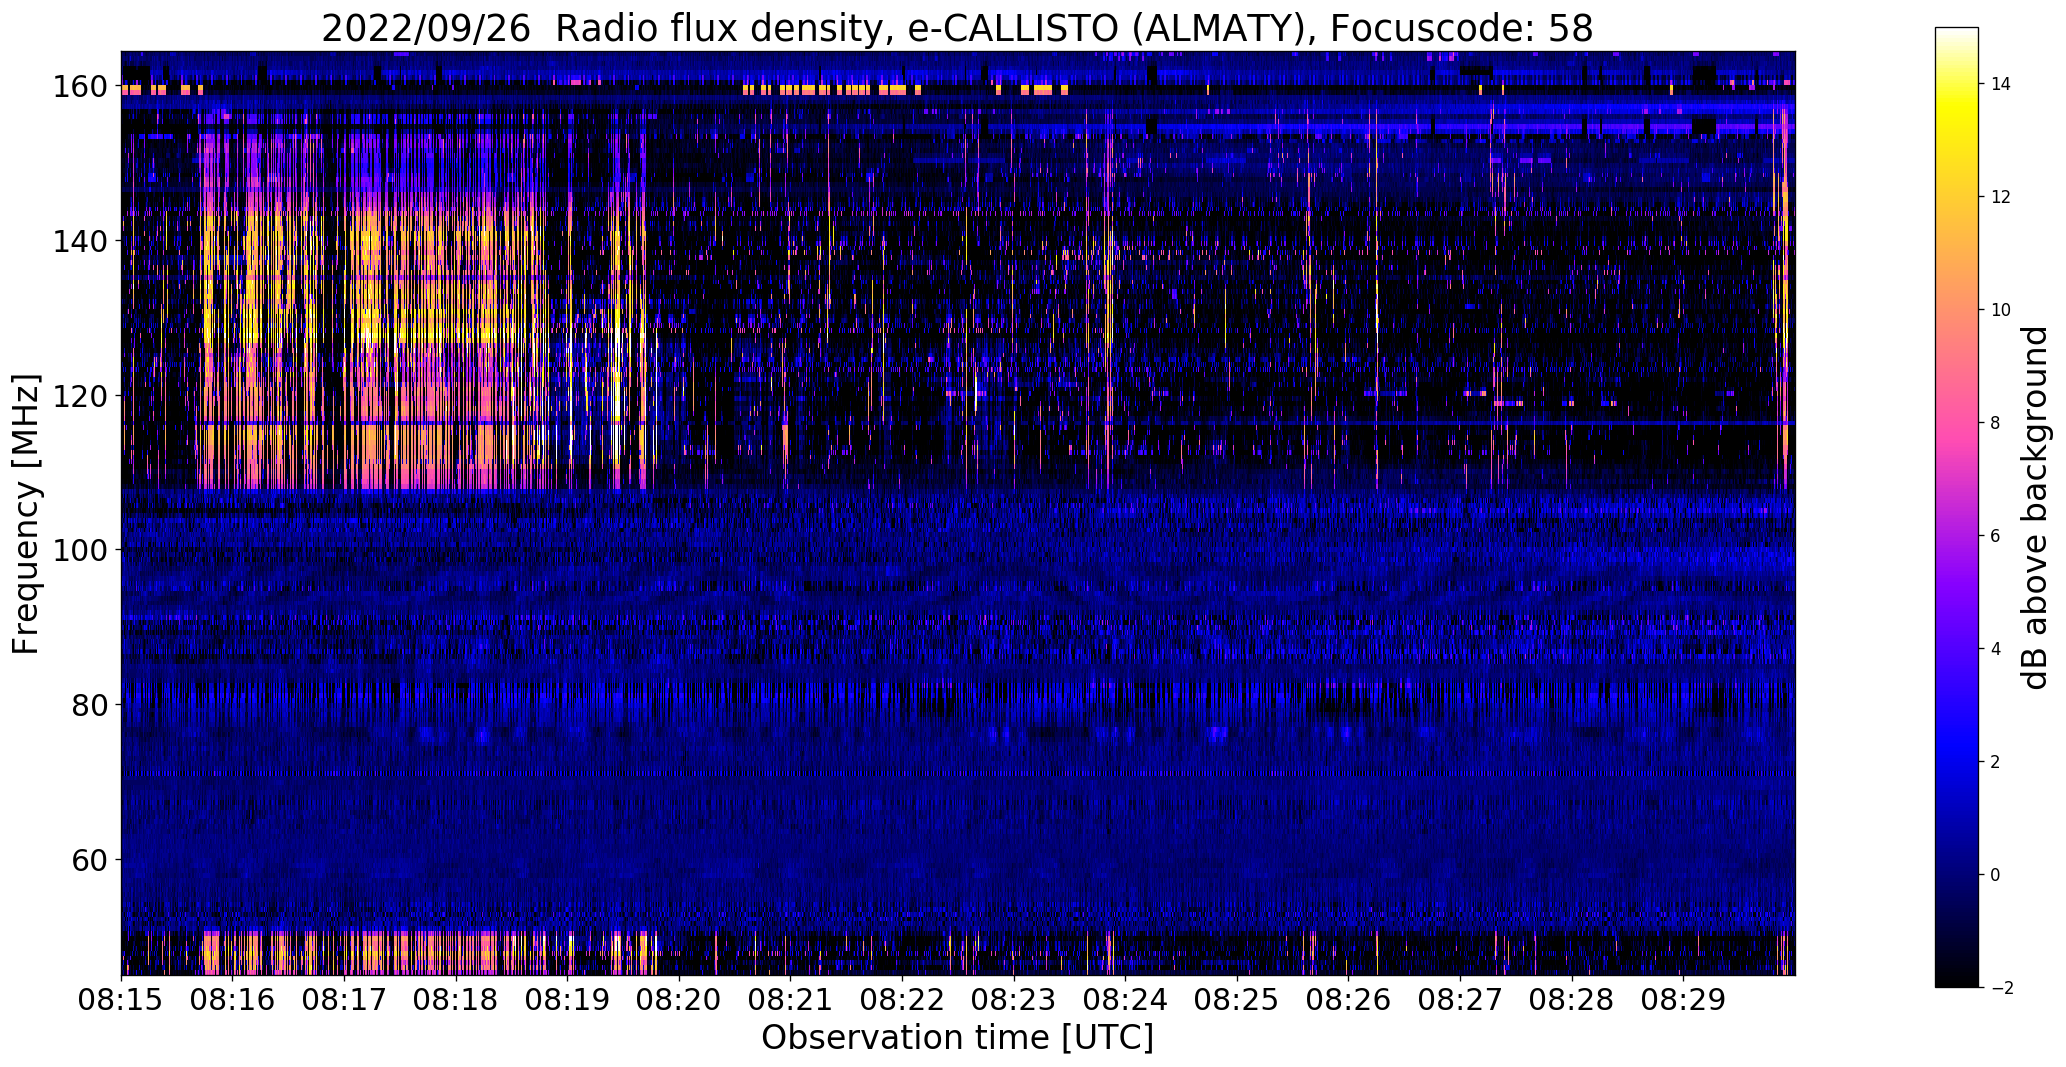
Task: Click the 120 MHz frequency tick label
Action: pos(83,396)
